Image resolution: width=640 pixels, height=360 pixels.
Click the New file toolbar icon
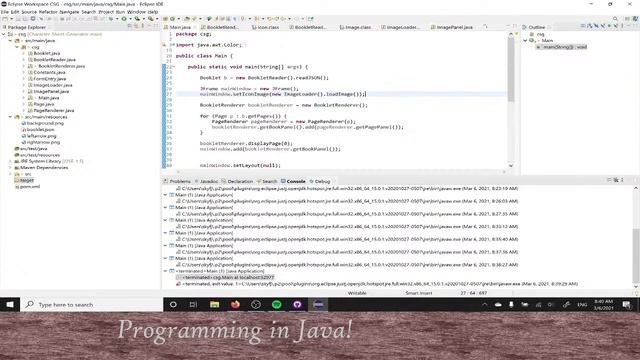coord(5,19)
